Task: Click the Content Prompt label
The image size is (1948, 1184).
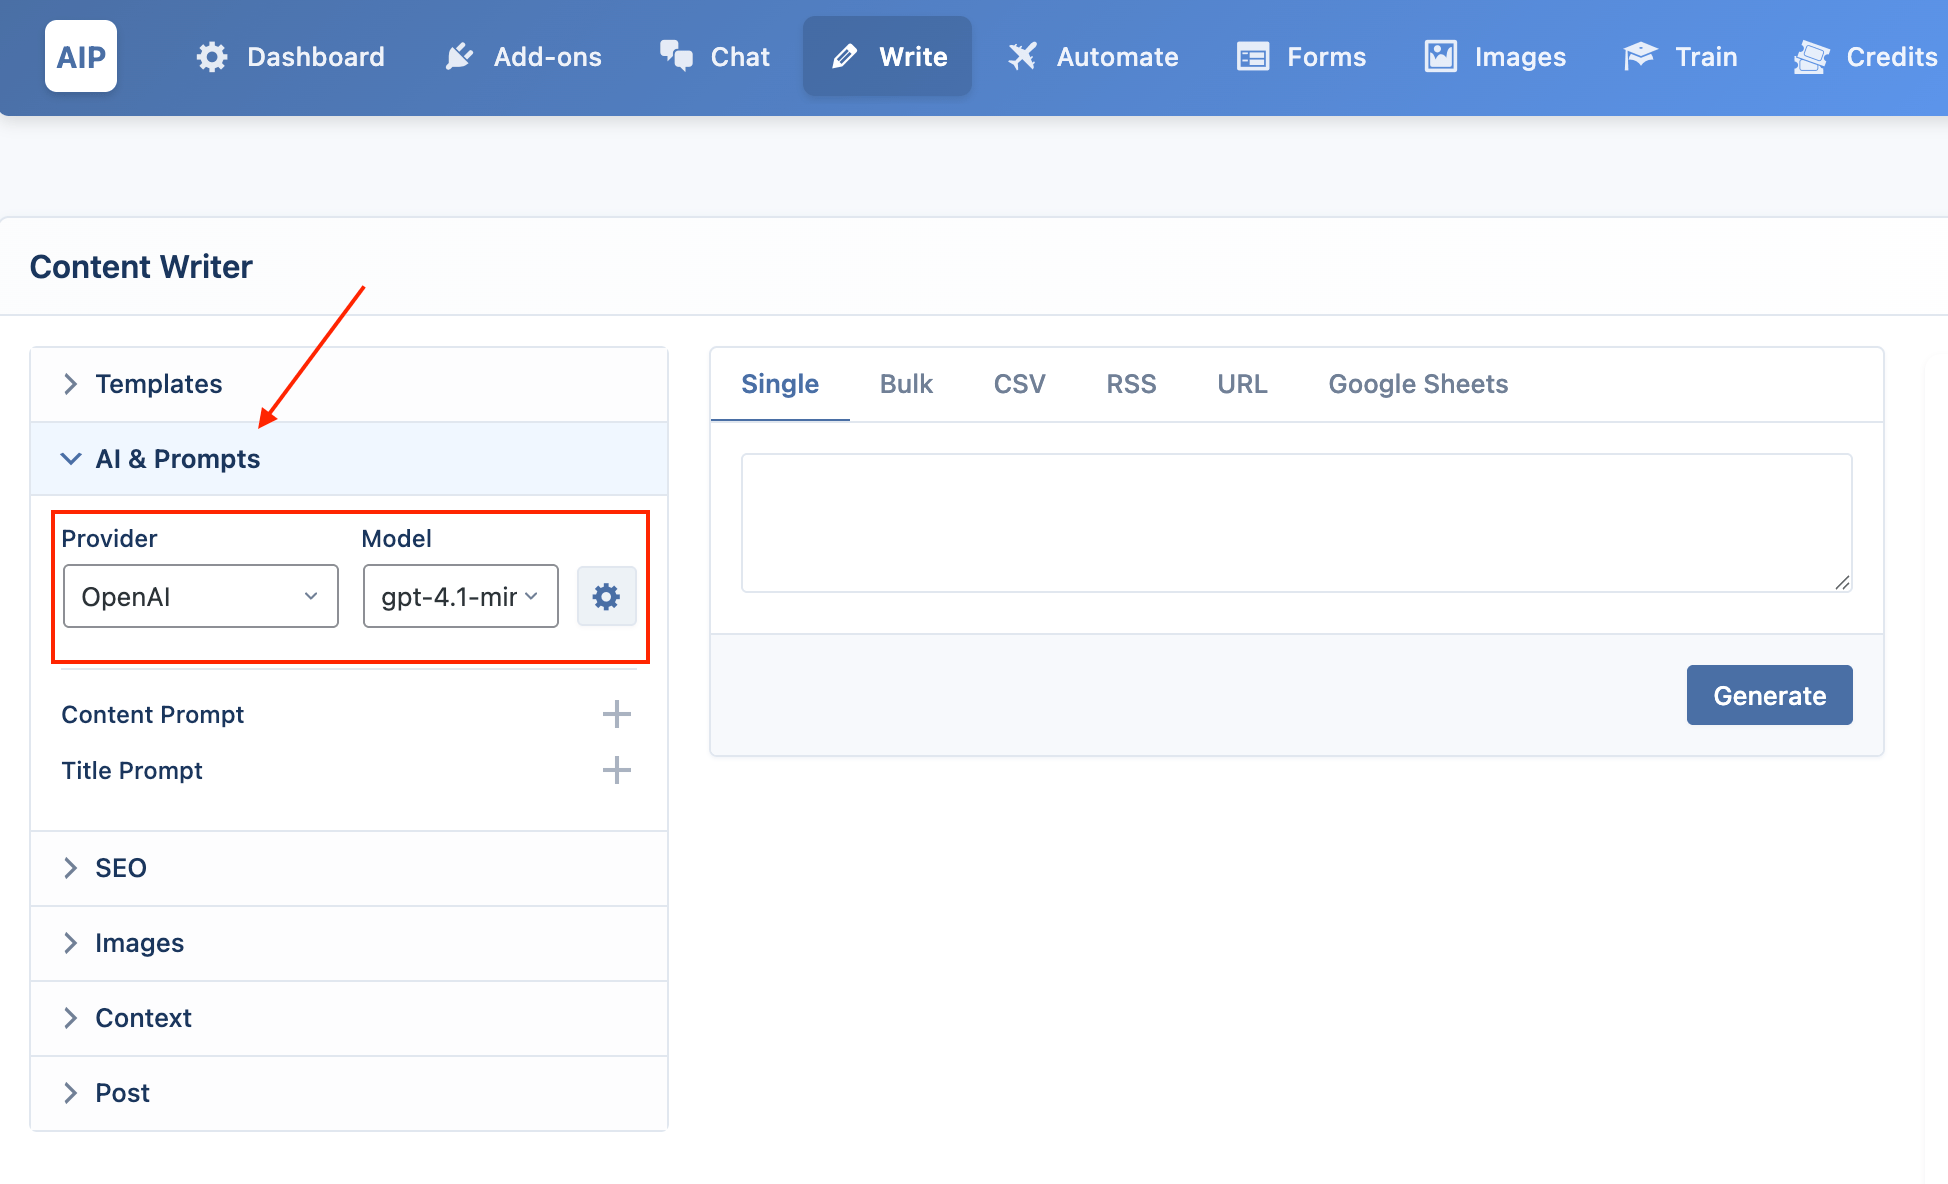Action: pyautogui.click(x=153, y=715)
